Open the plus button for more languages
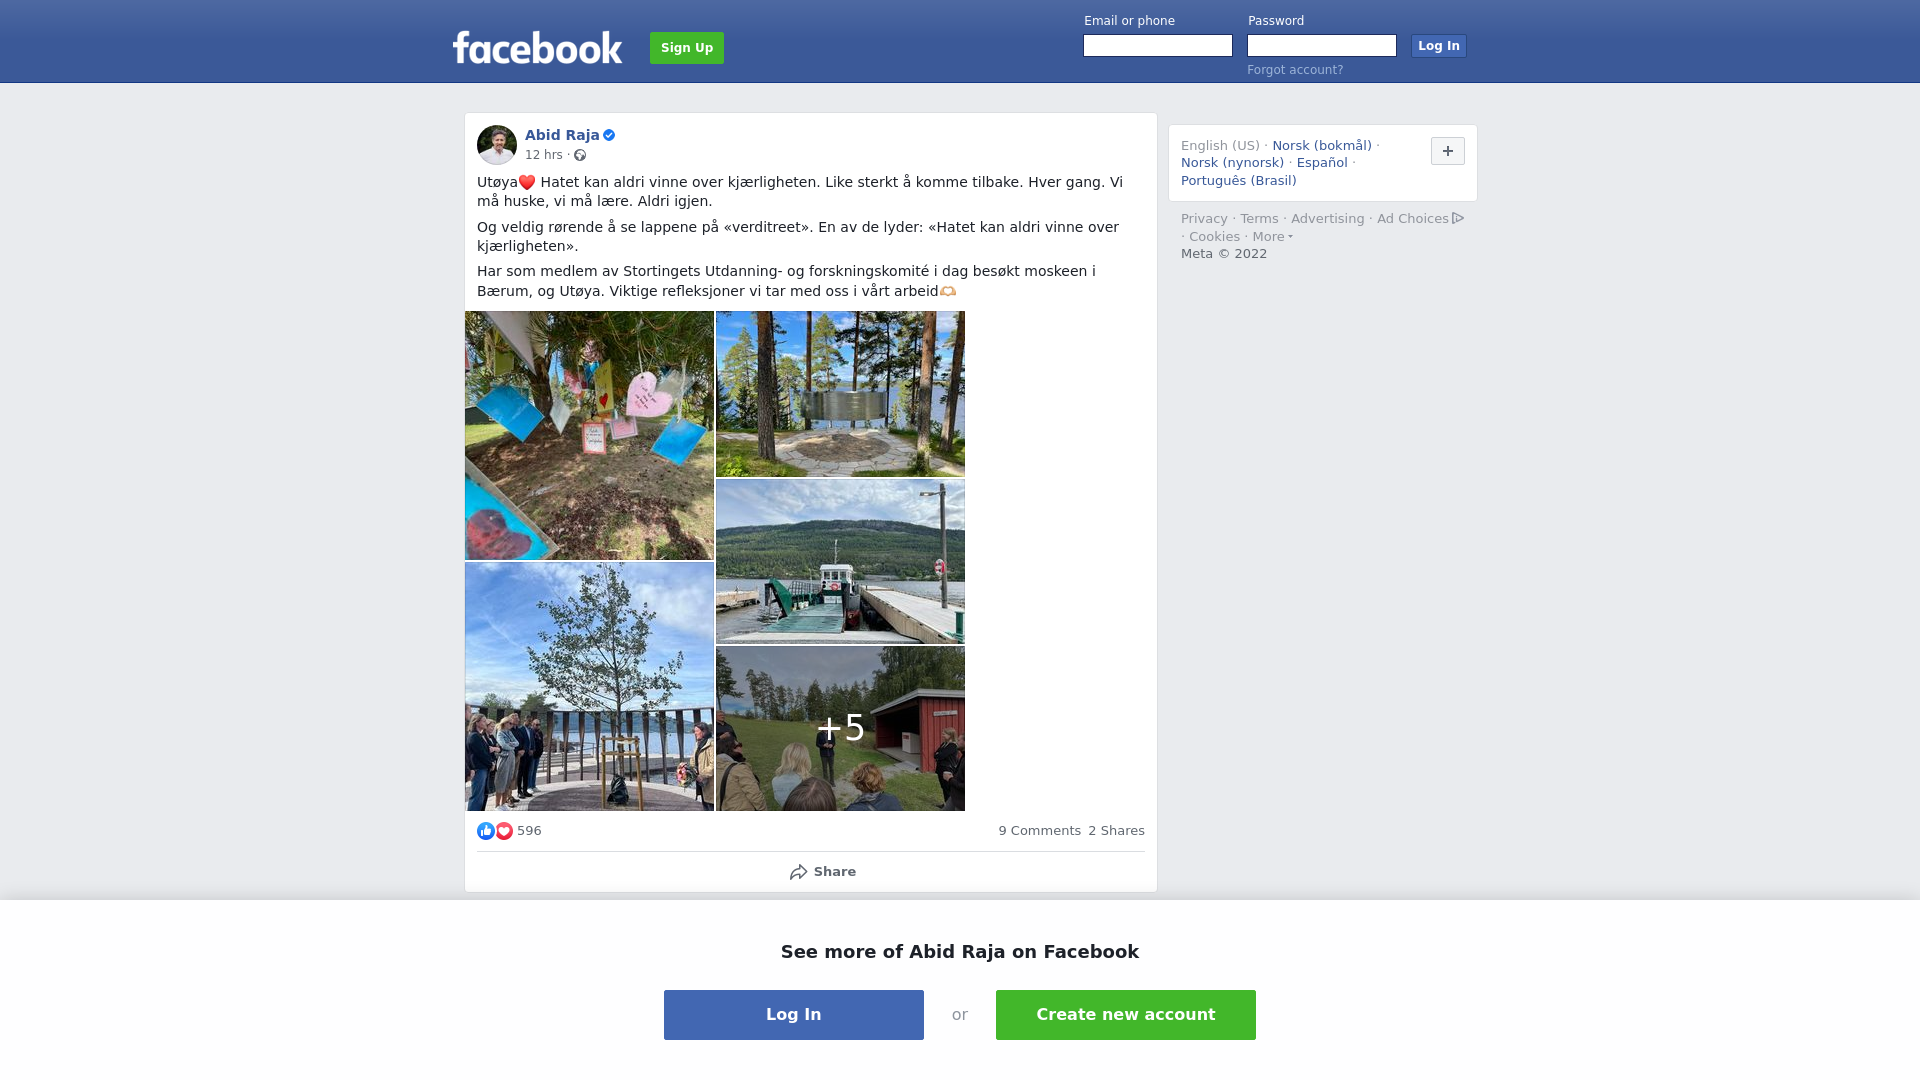The image size is (1920, 1080). (1448, 151)
